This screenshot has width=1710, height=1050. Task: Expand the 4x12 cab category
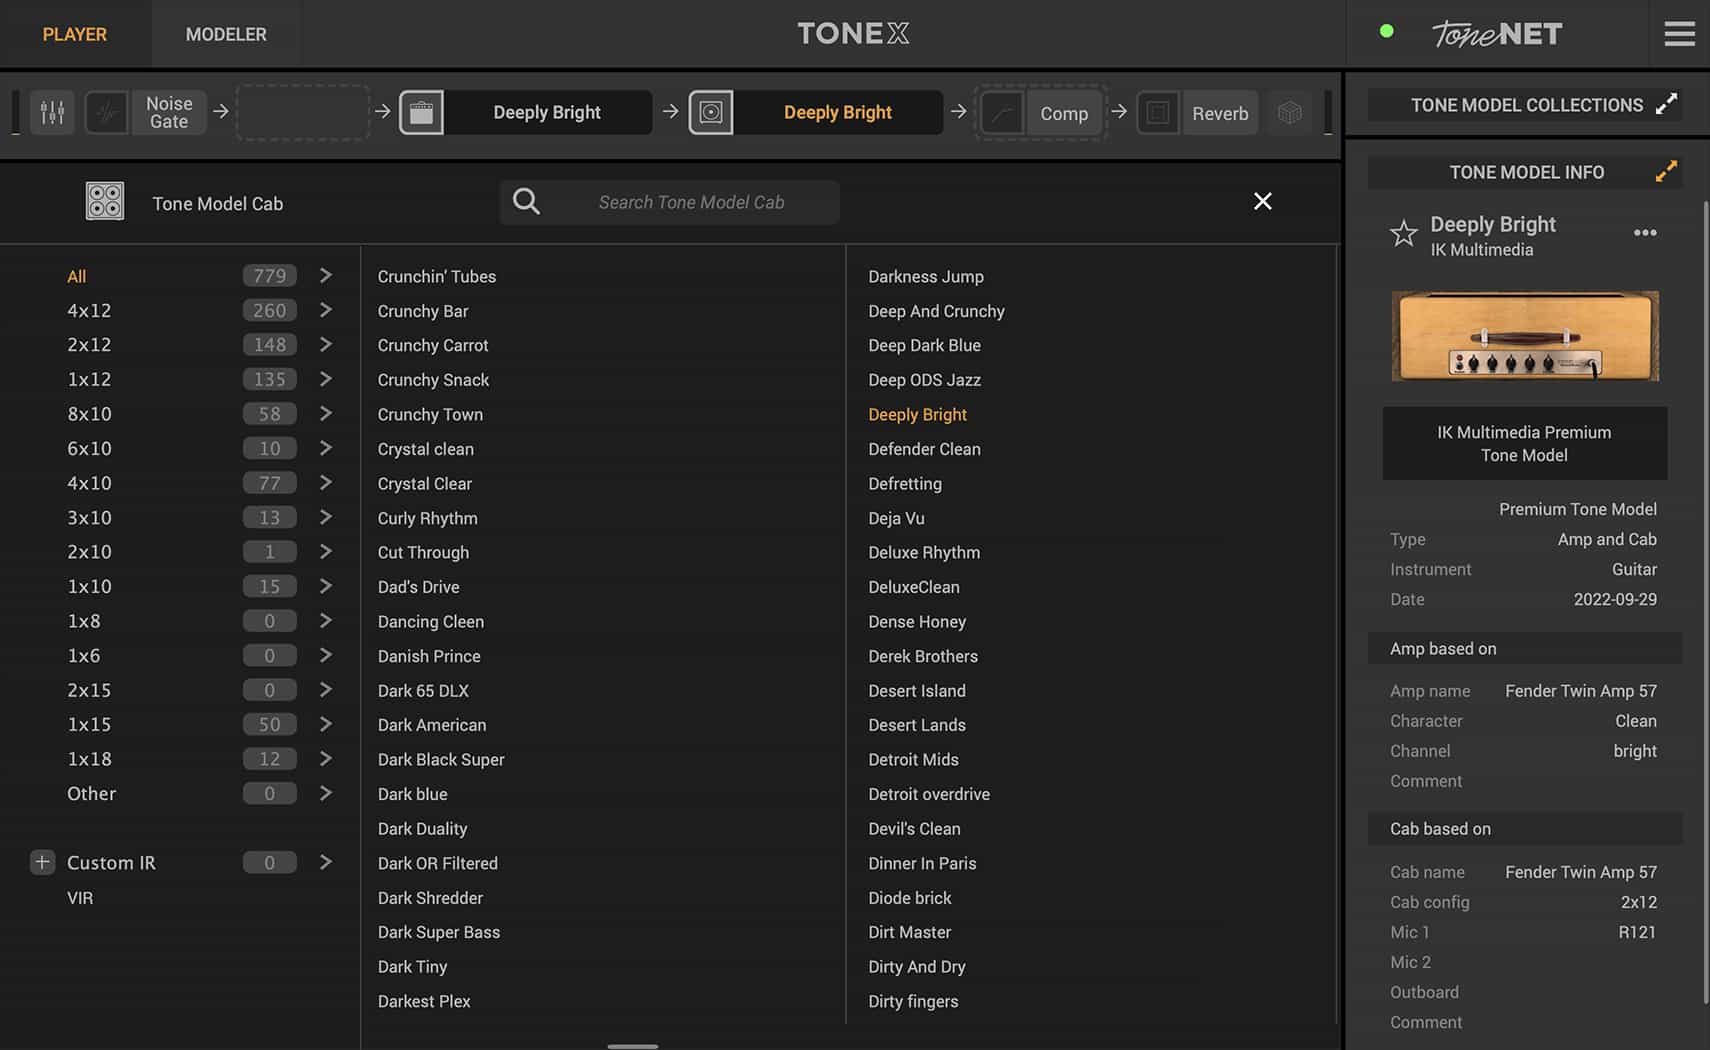(x=326, y=310)
